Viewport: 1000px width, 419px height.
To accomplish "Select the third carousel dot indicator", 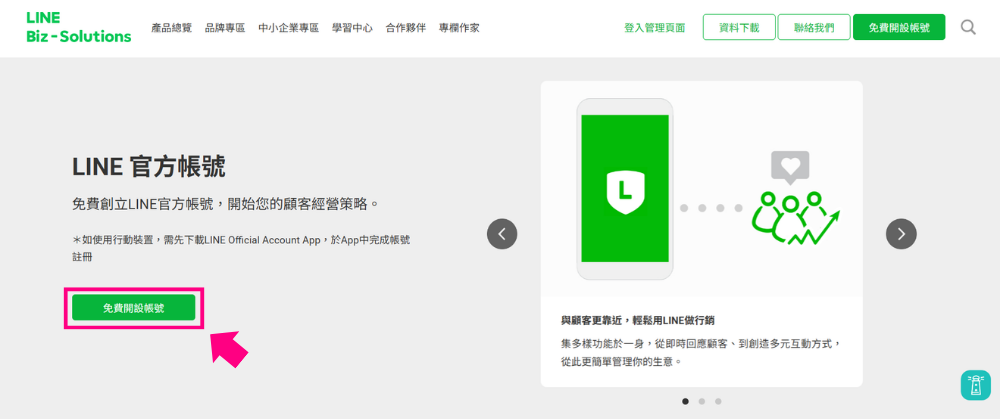I will (717, 401).
